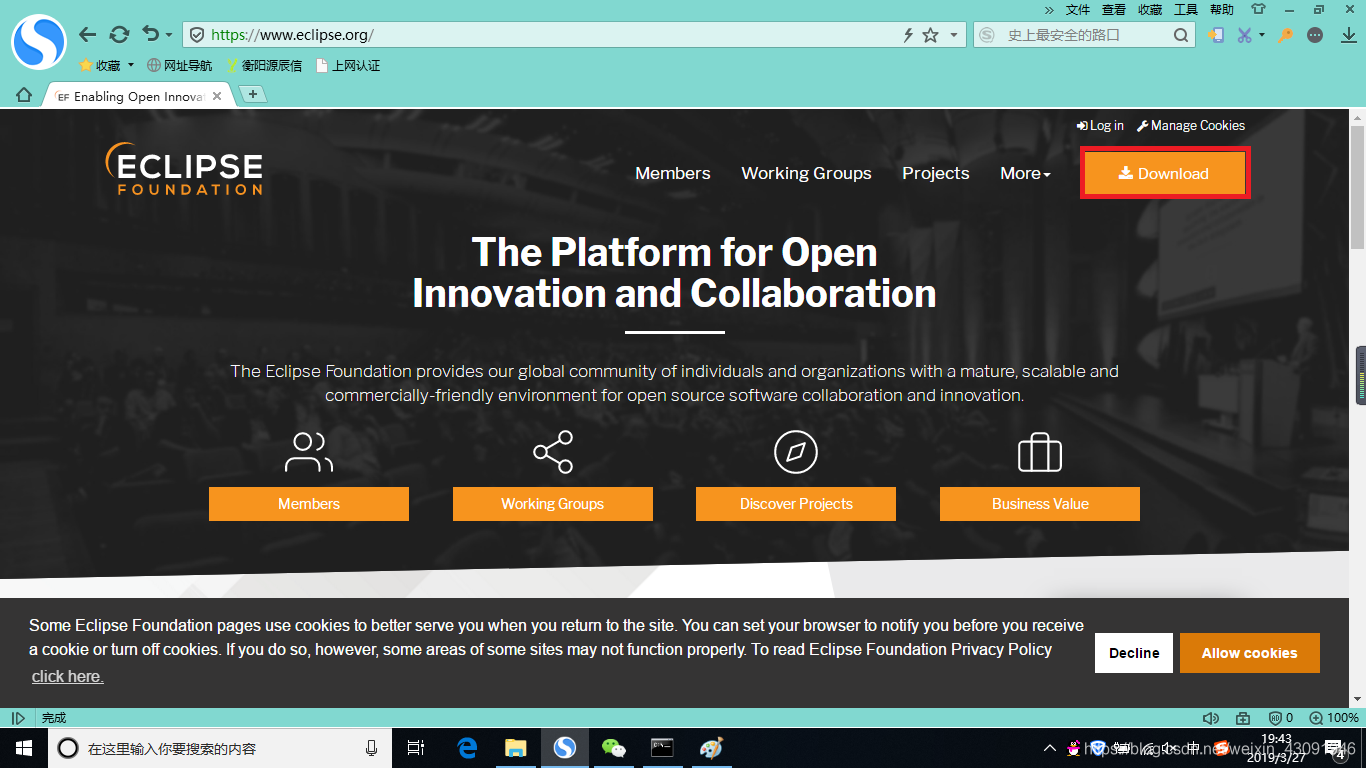Click the key password icon

tap(1286, 35)
